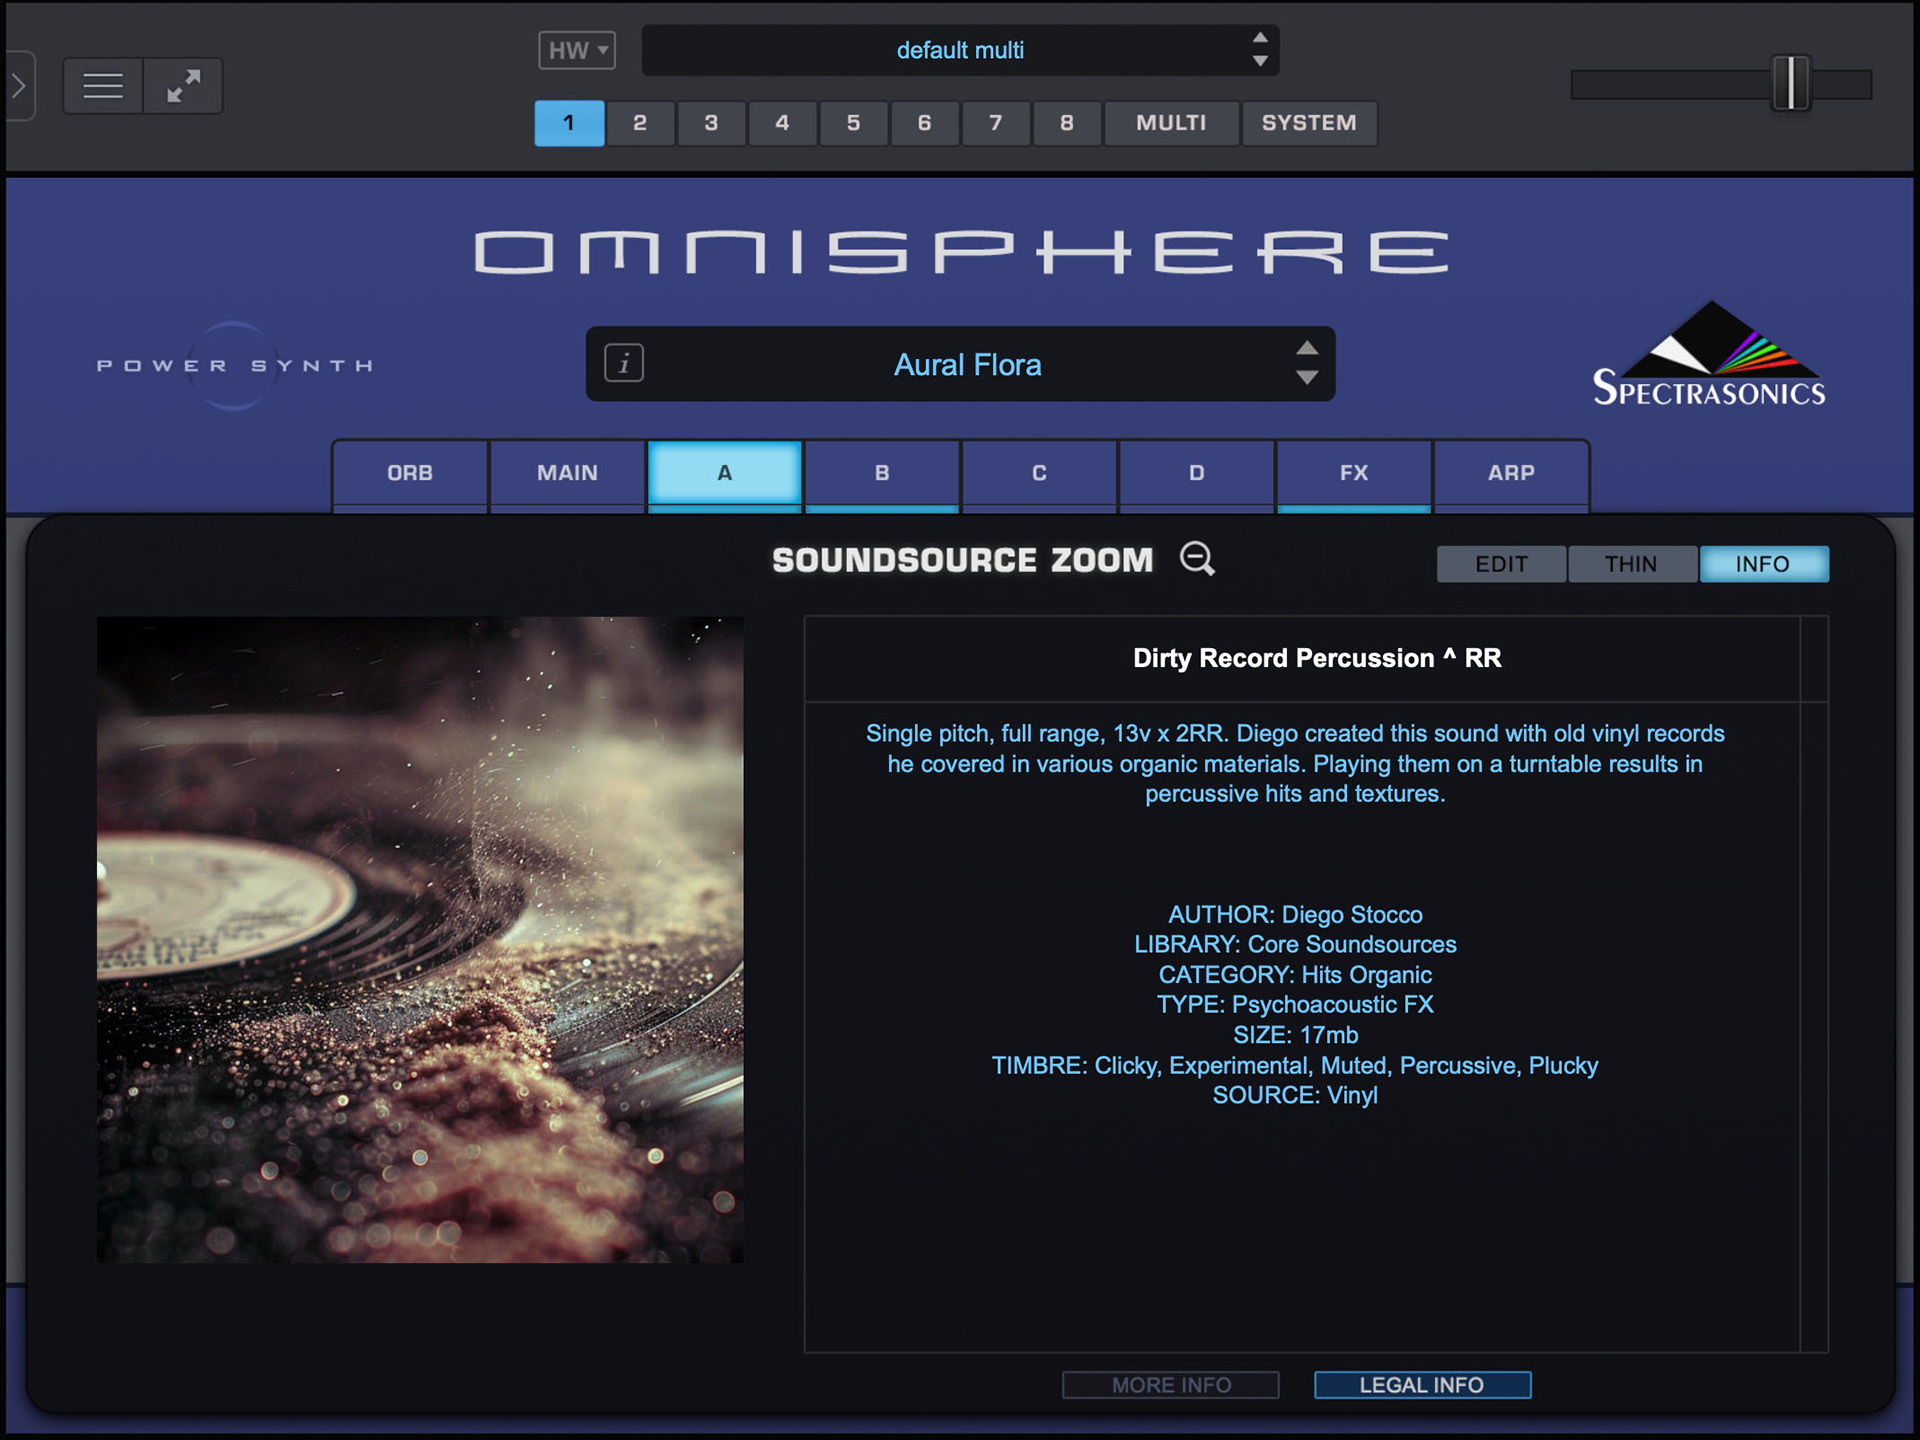
Task: Click the hamburger utility menu icon
Action: [103, 86]
